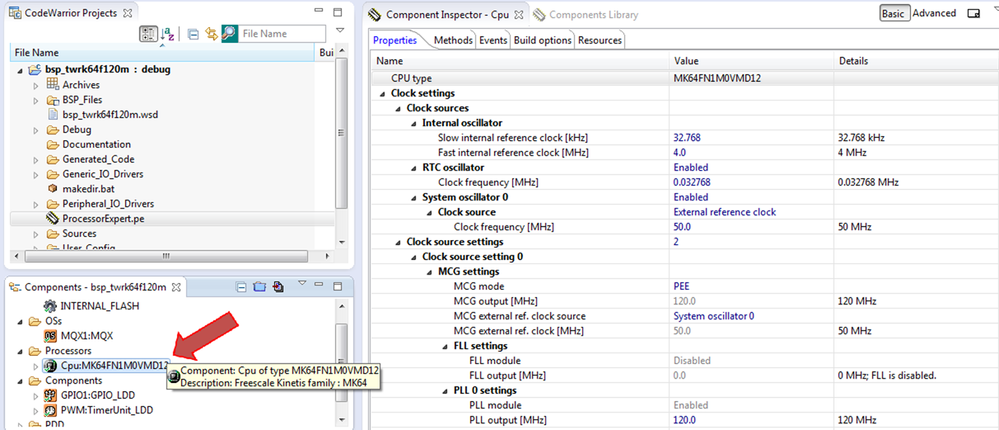Click the a-z alphabetical sort icon
999x430 pixels.
click(168, 34)
